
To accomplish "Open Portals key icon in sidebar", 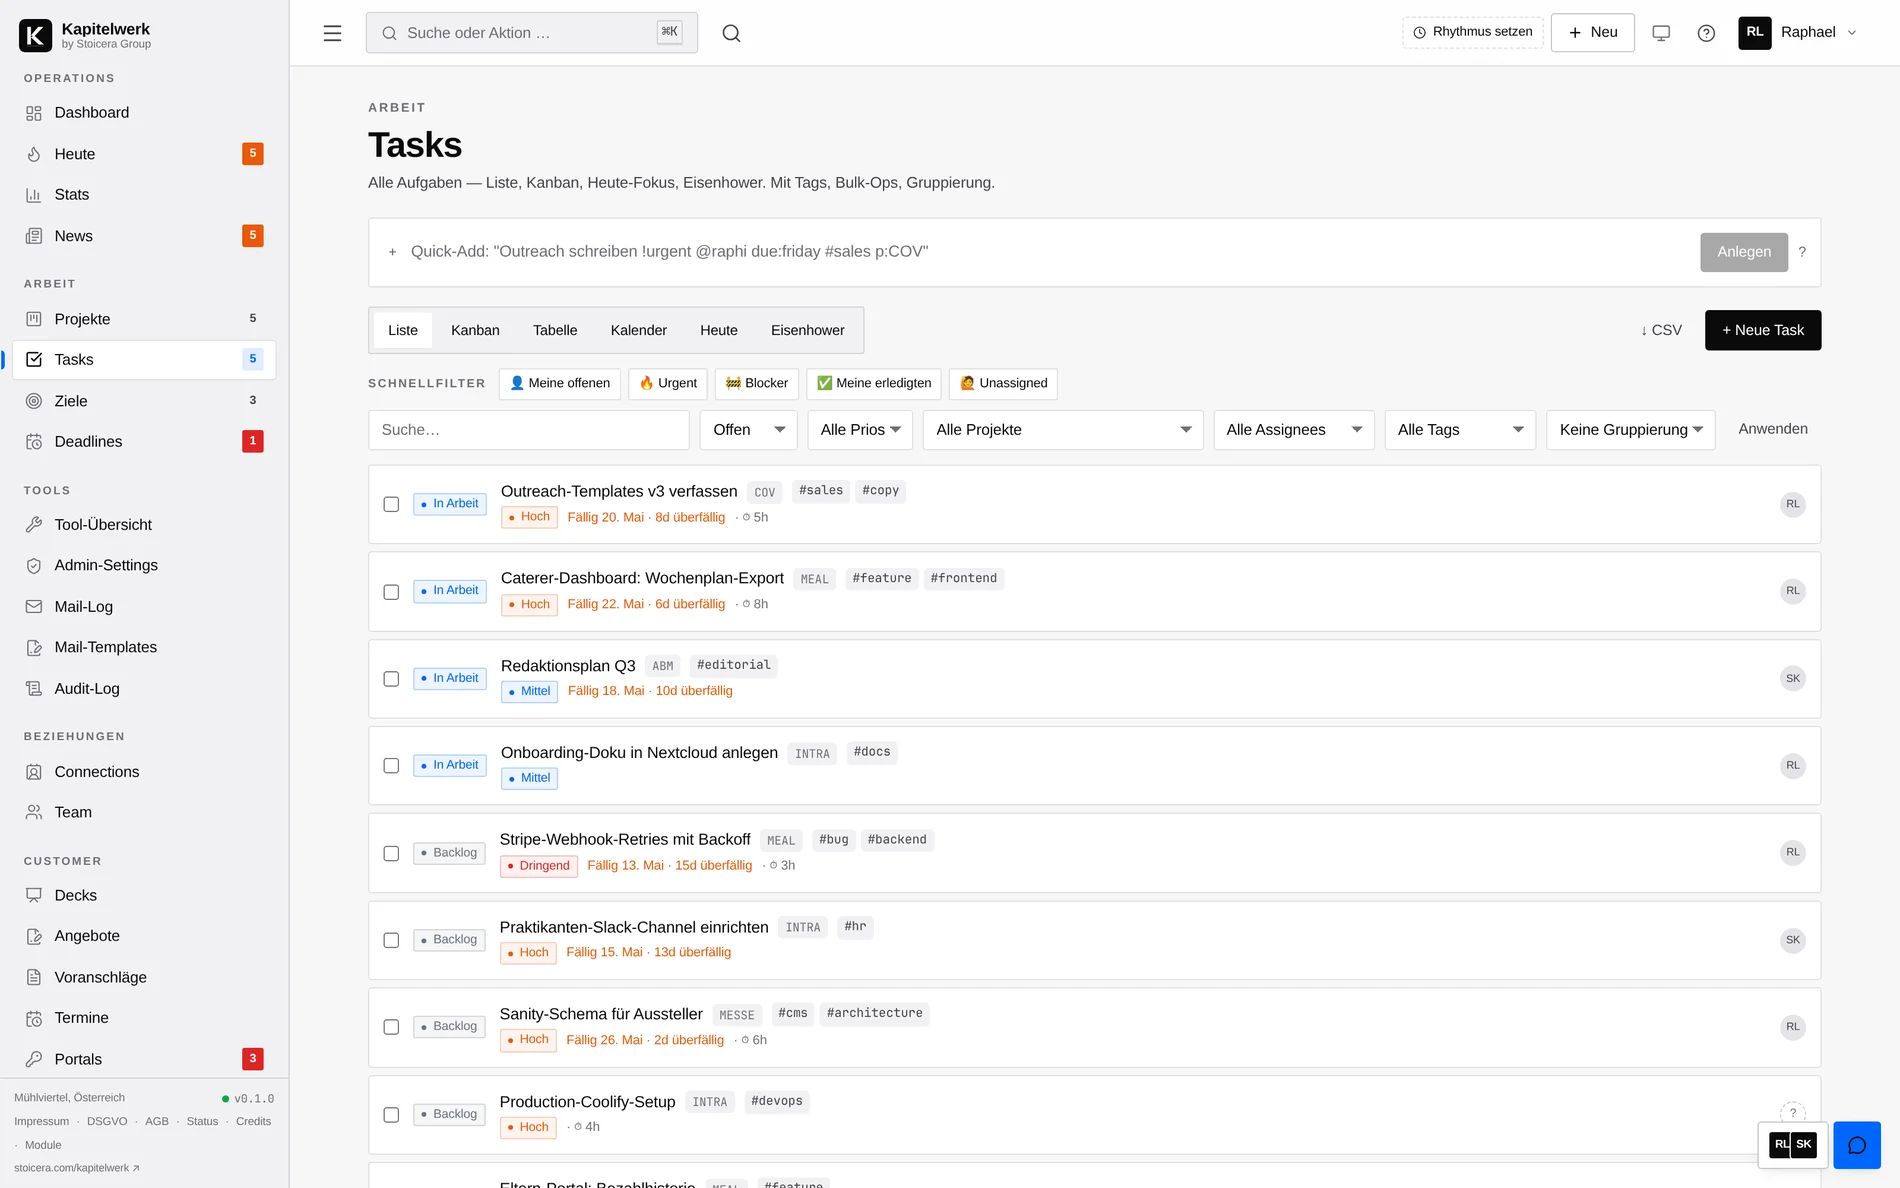I will point(34,1059).
